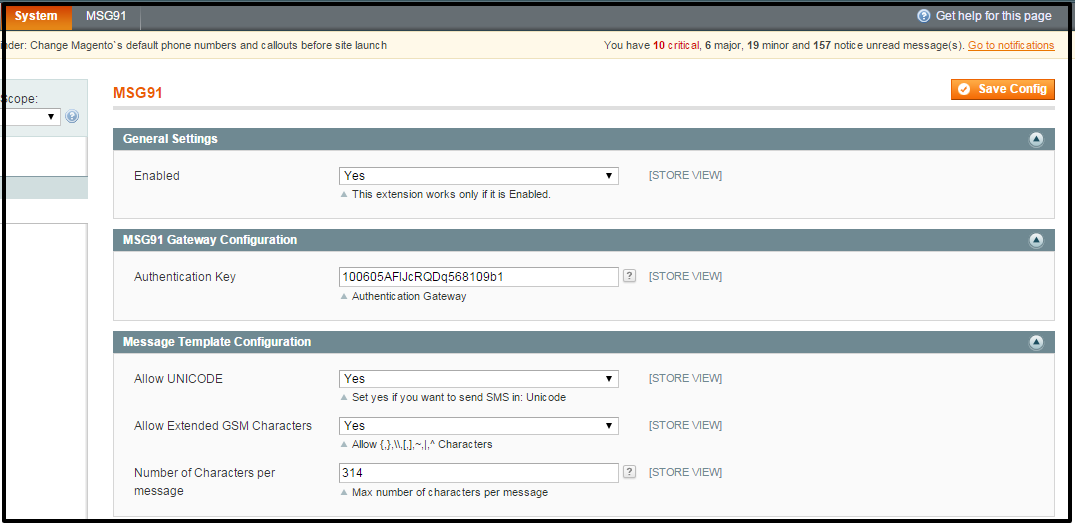Open the MSG91 menu

pos(106,16)
